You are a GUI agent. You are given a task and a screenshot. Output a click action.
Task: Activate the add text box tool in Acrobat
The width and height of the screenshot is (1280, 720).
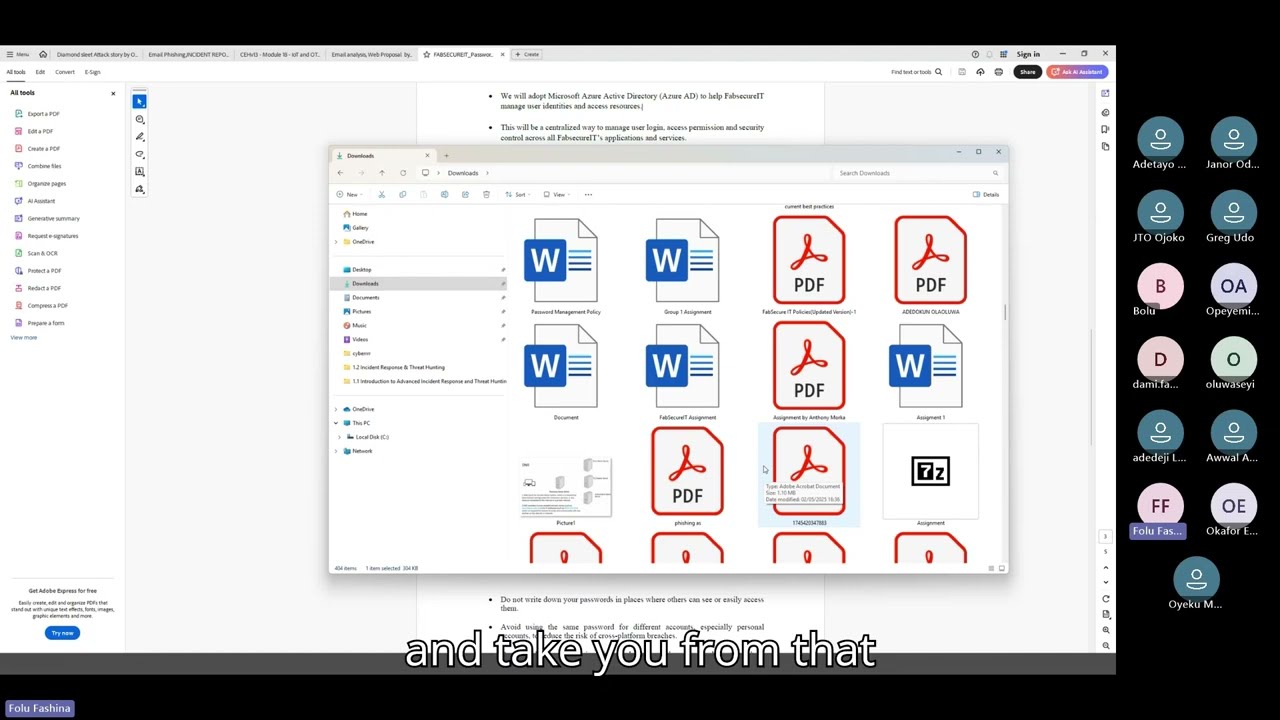139,172
